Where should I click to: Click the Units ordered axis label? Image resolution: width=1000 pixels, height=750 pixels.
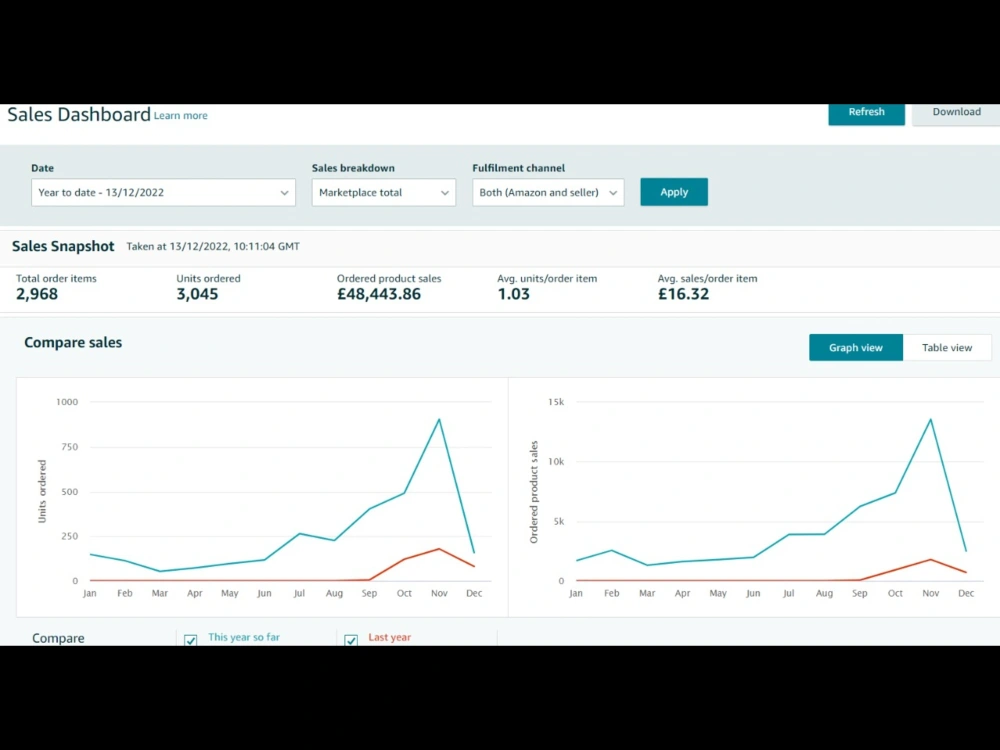pyautogui.click(x=42, y=492)
